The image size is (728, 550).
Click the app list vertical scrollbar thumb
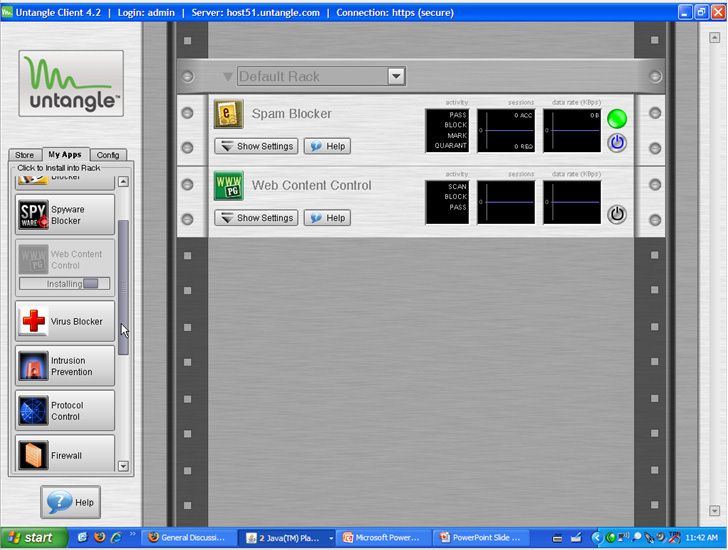point(124,288)
